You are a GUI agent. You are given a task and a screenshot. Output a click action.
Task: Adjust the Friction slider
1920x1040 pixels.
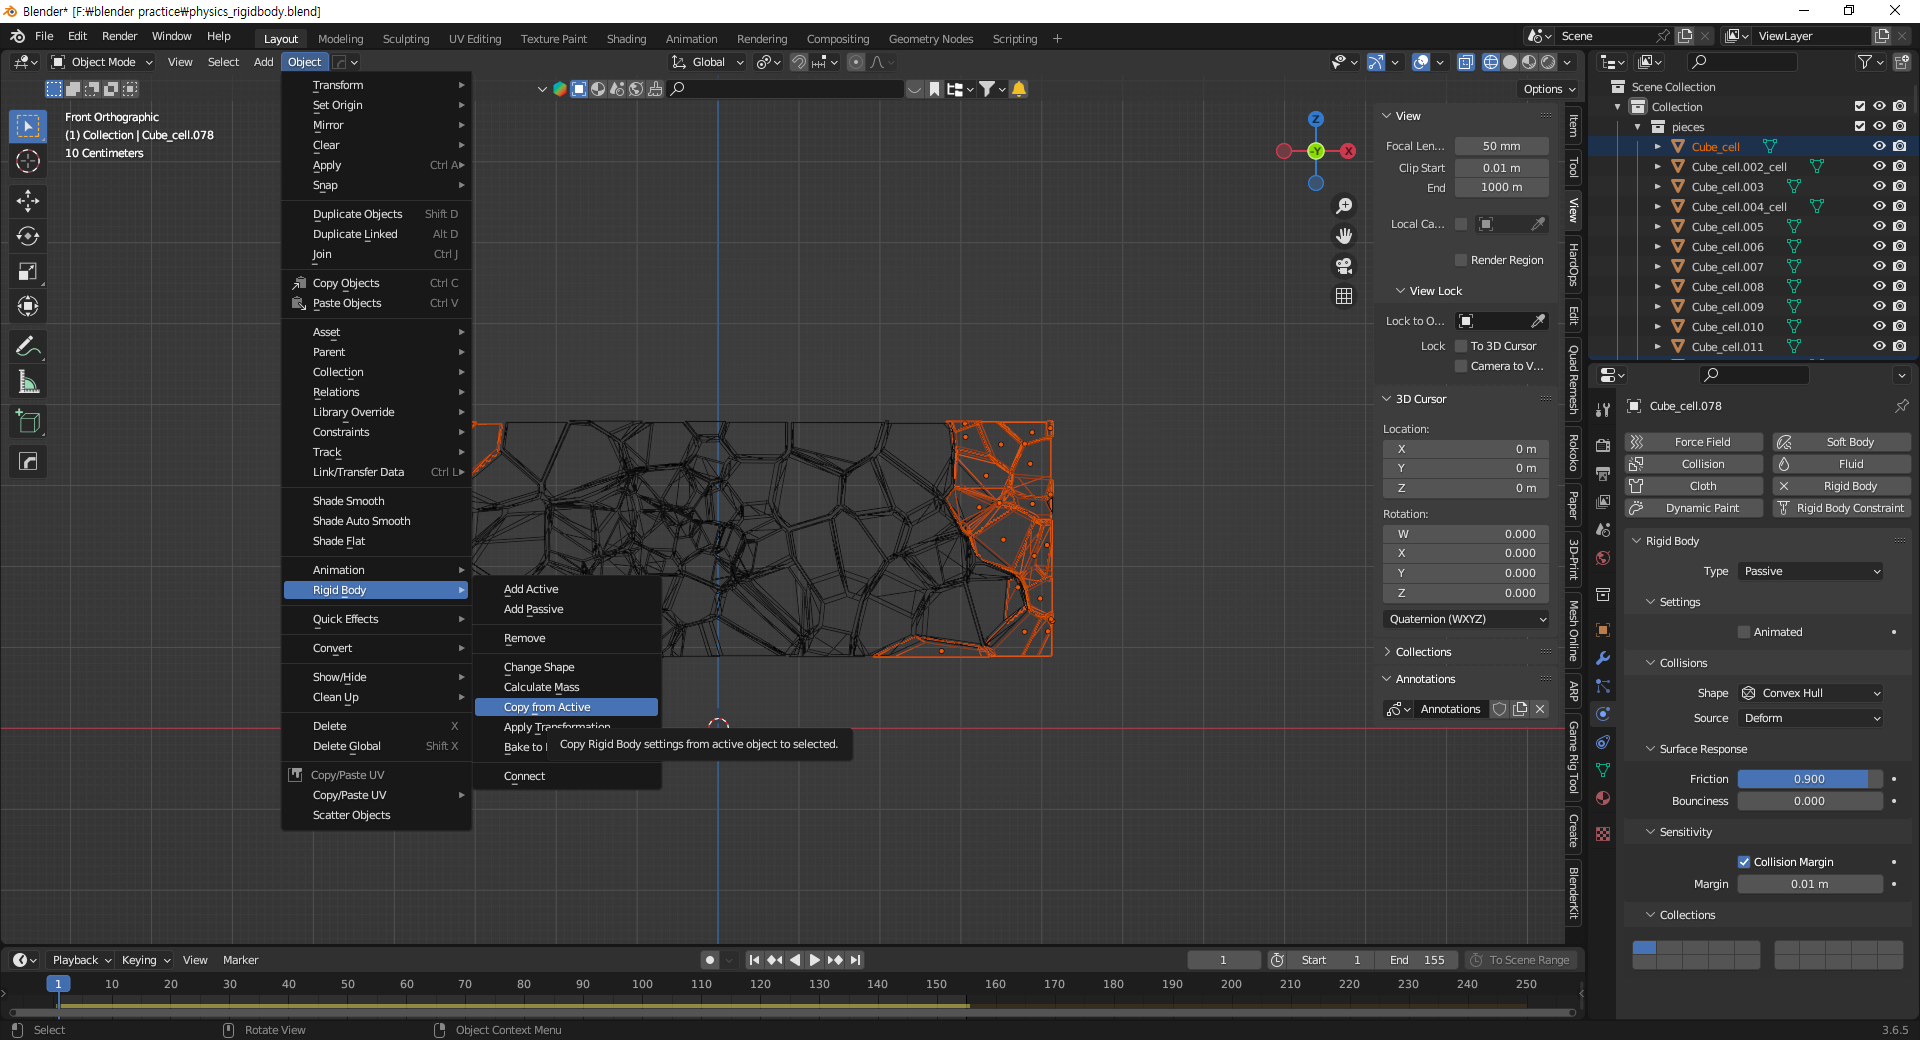(x=1809, y=779)
